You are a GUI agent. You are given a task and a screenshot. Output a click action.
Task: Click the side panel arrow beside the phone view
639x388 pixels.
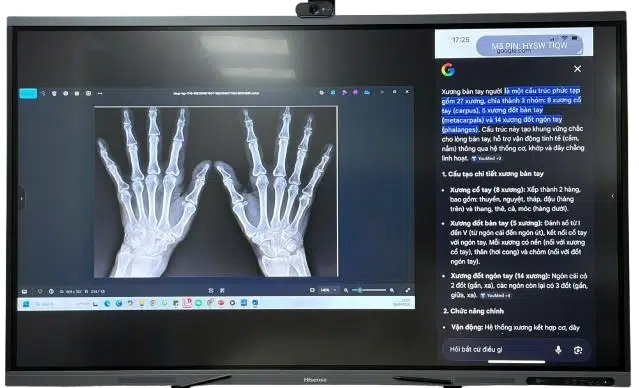pyautogui.click(x=613, y=196)
